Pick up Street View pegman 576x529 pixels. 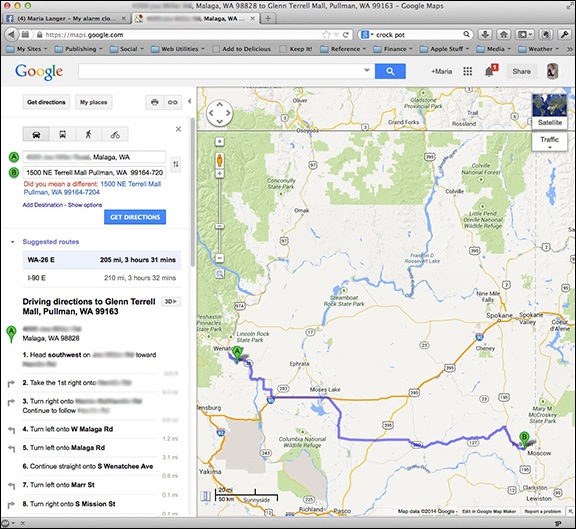coord(220,161)
